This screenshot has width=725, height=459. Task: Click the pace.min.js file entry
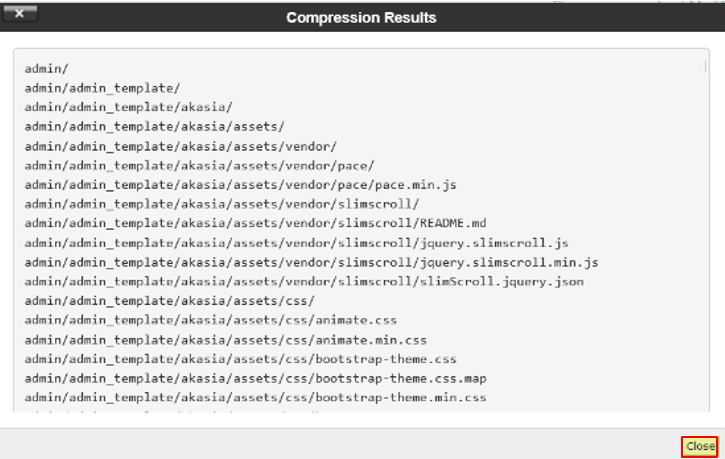pos(240,185)
